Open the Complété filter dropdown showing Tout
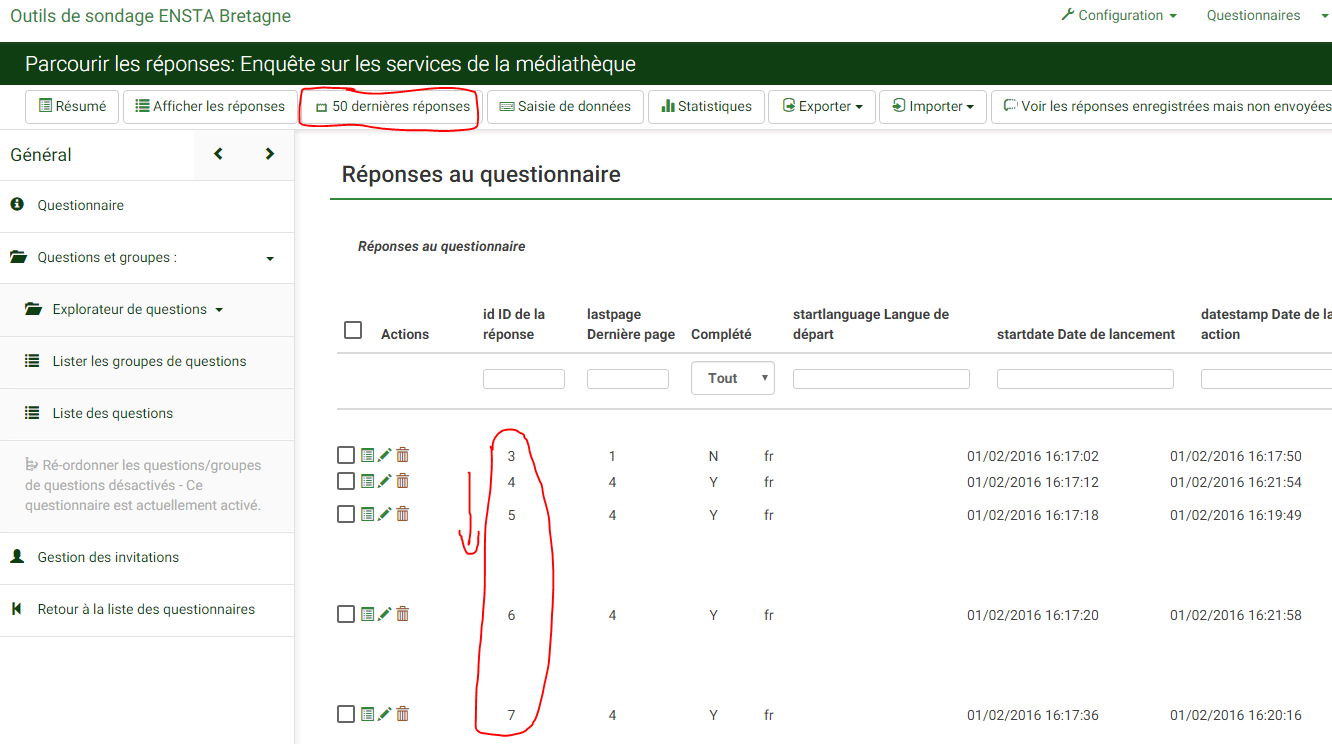Screen dimensions: 1332x744 pos(732,378)
